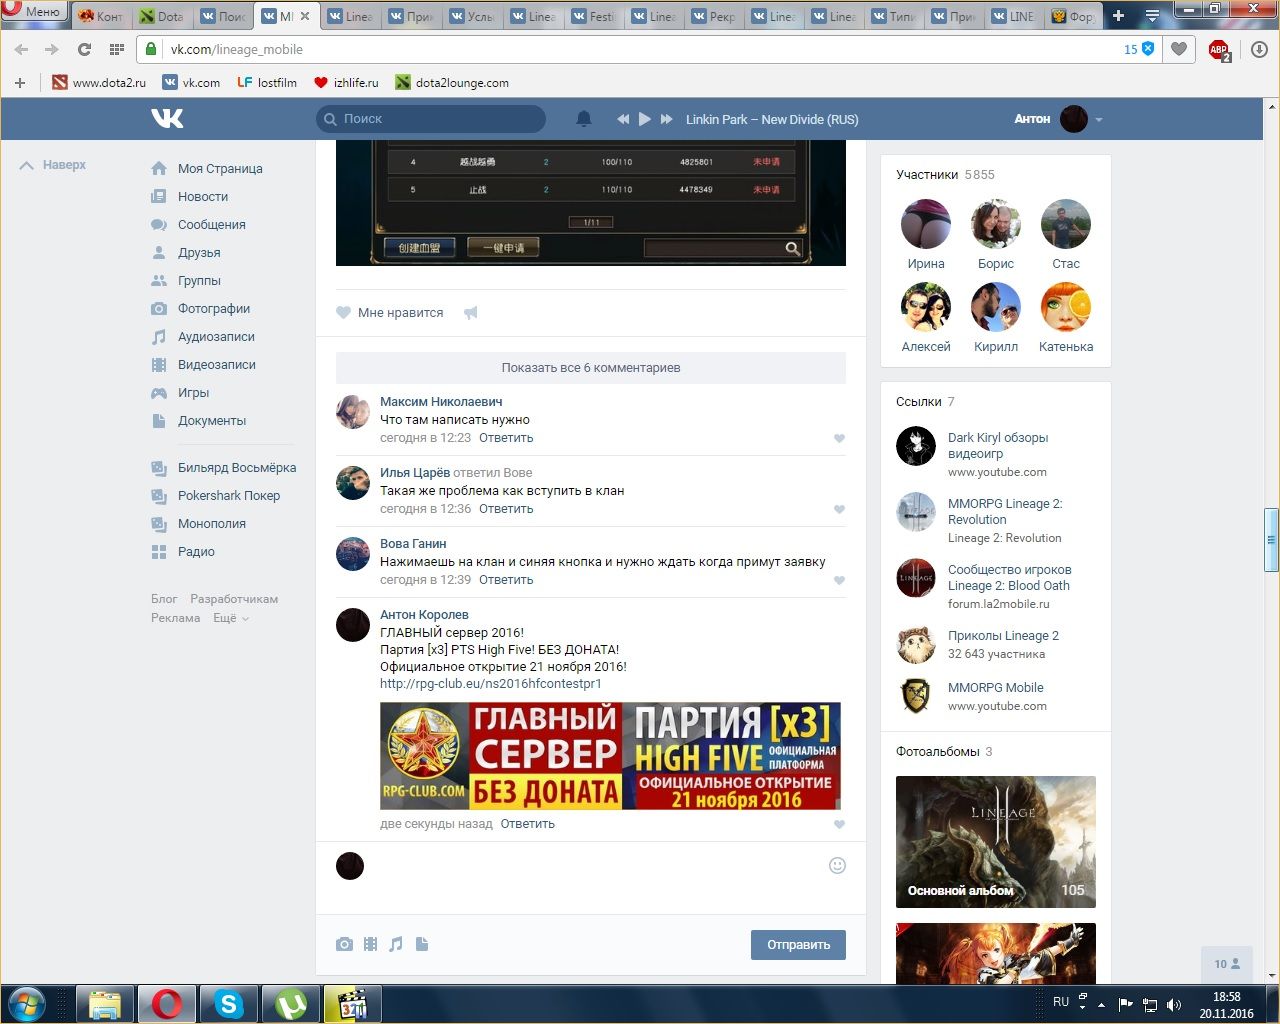This screenshot has height=1024, width=1280.
Task: Open Dark Kiryl обзоры видеоигр link
Action: (x=998, y=445)
